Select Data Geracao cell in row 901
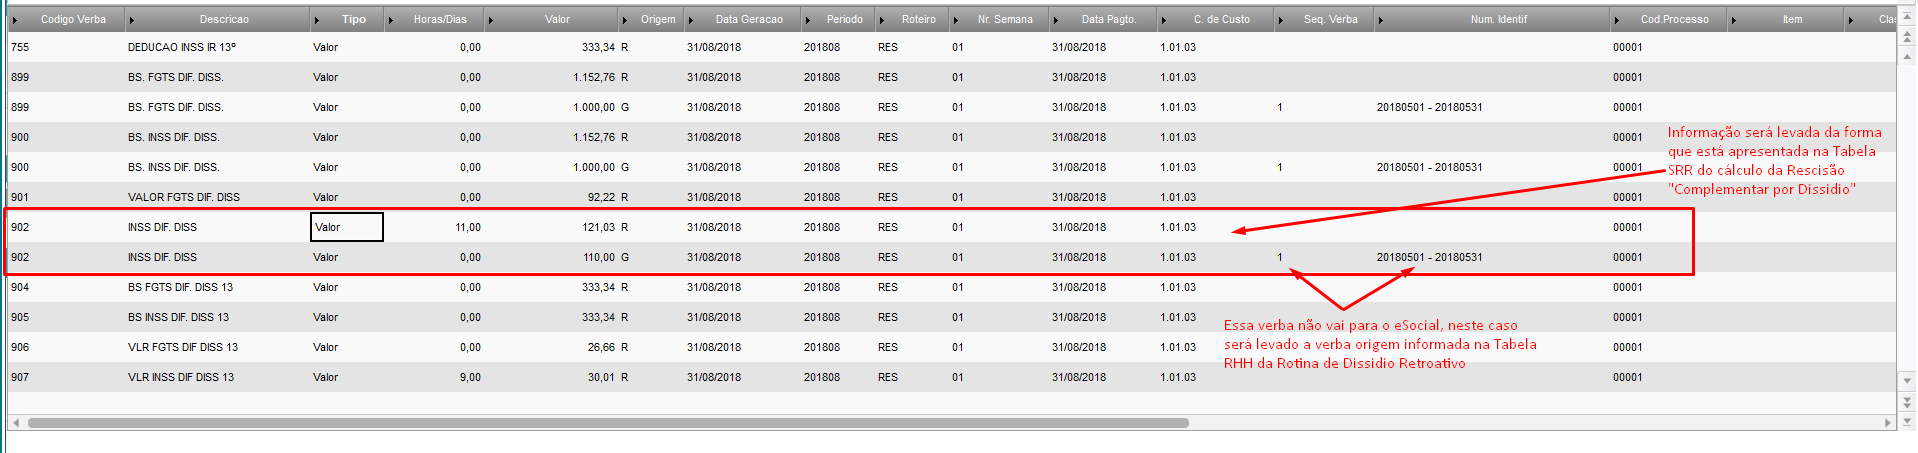The image size is (1918, 453). pyautogui.click(x=714, y=197)
